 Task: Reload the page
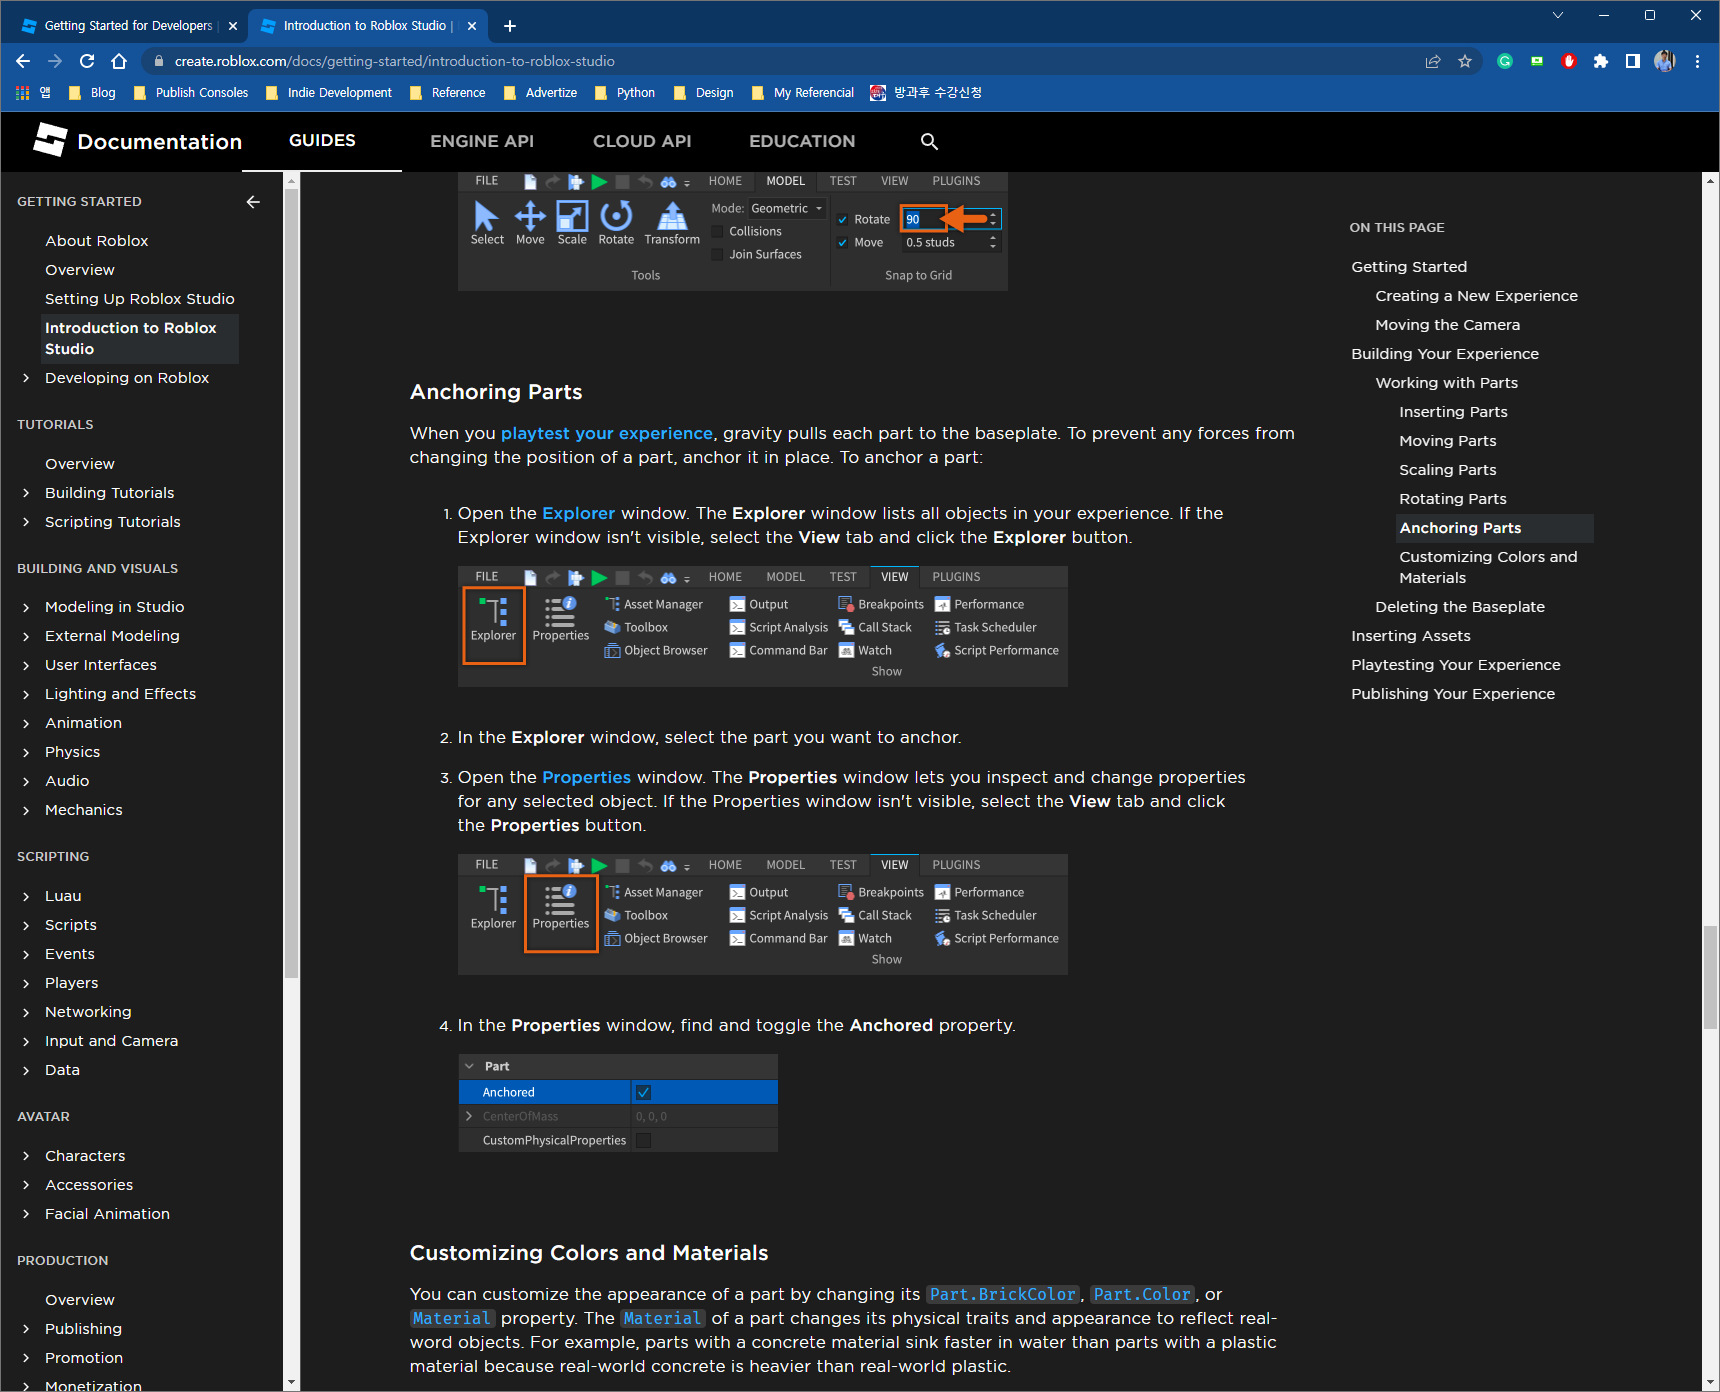pyautogui.click(x=87, y=61)
